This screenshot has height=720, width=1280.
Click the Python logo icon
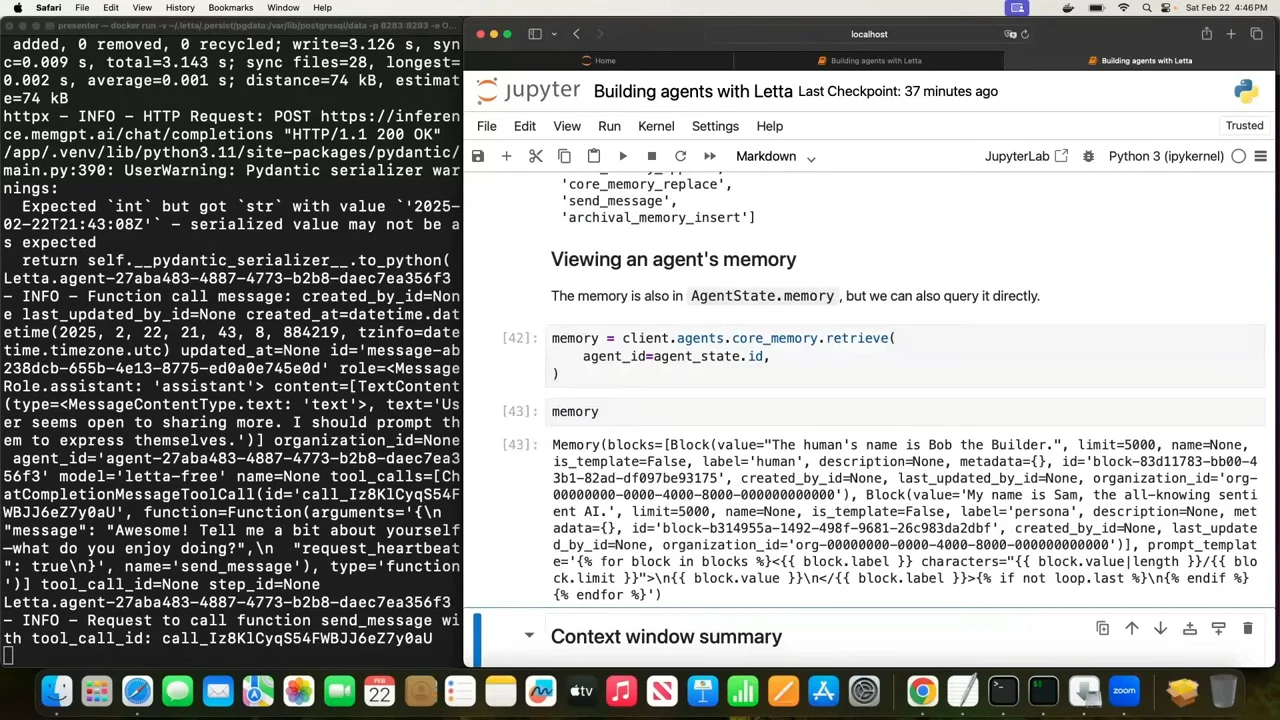tap(1246, 91)
